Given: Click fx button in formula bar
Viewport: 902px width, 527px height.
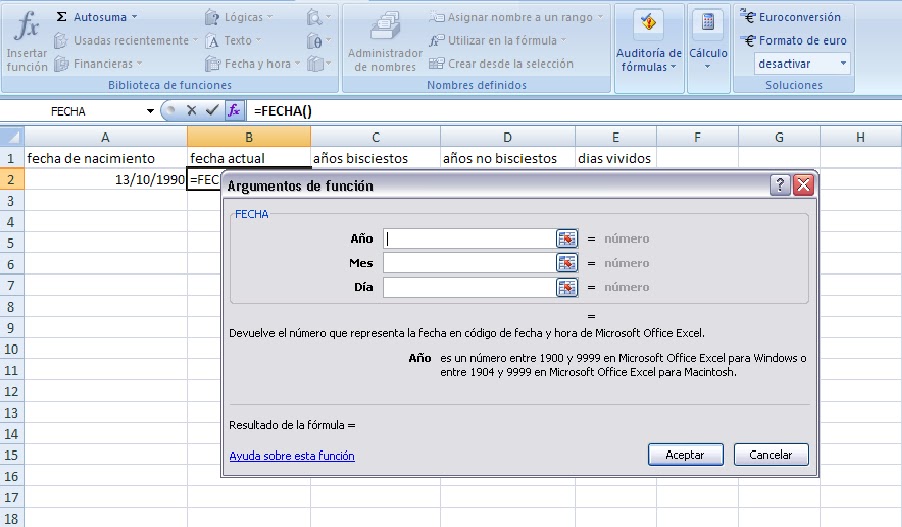Looking at the screenshot, I should tap(234, 110).
